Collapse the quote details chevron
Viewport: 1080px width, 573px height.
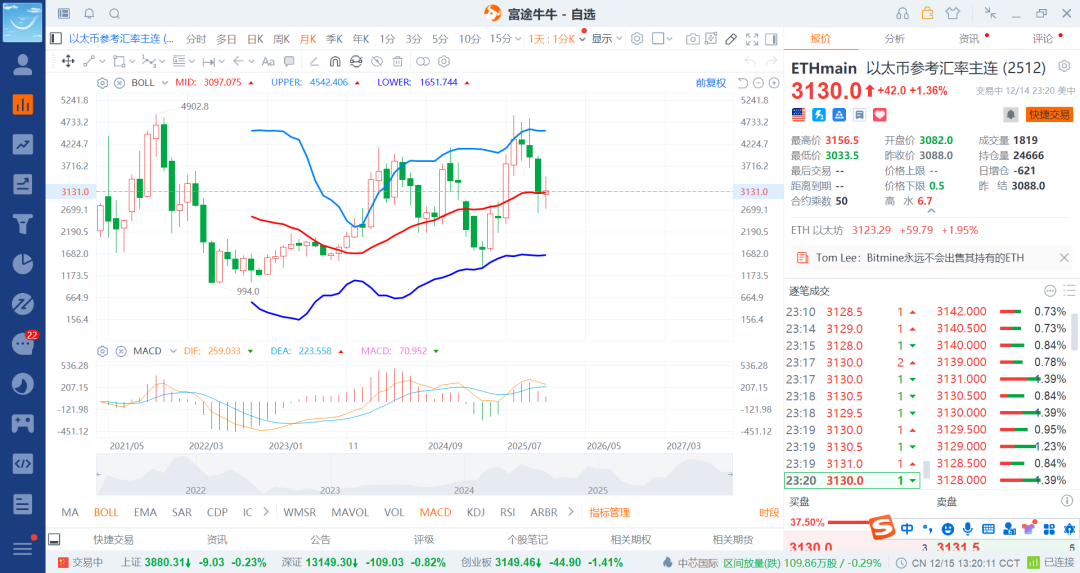(x=933, y=208)
